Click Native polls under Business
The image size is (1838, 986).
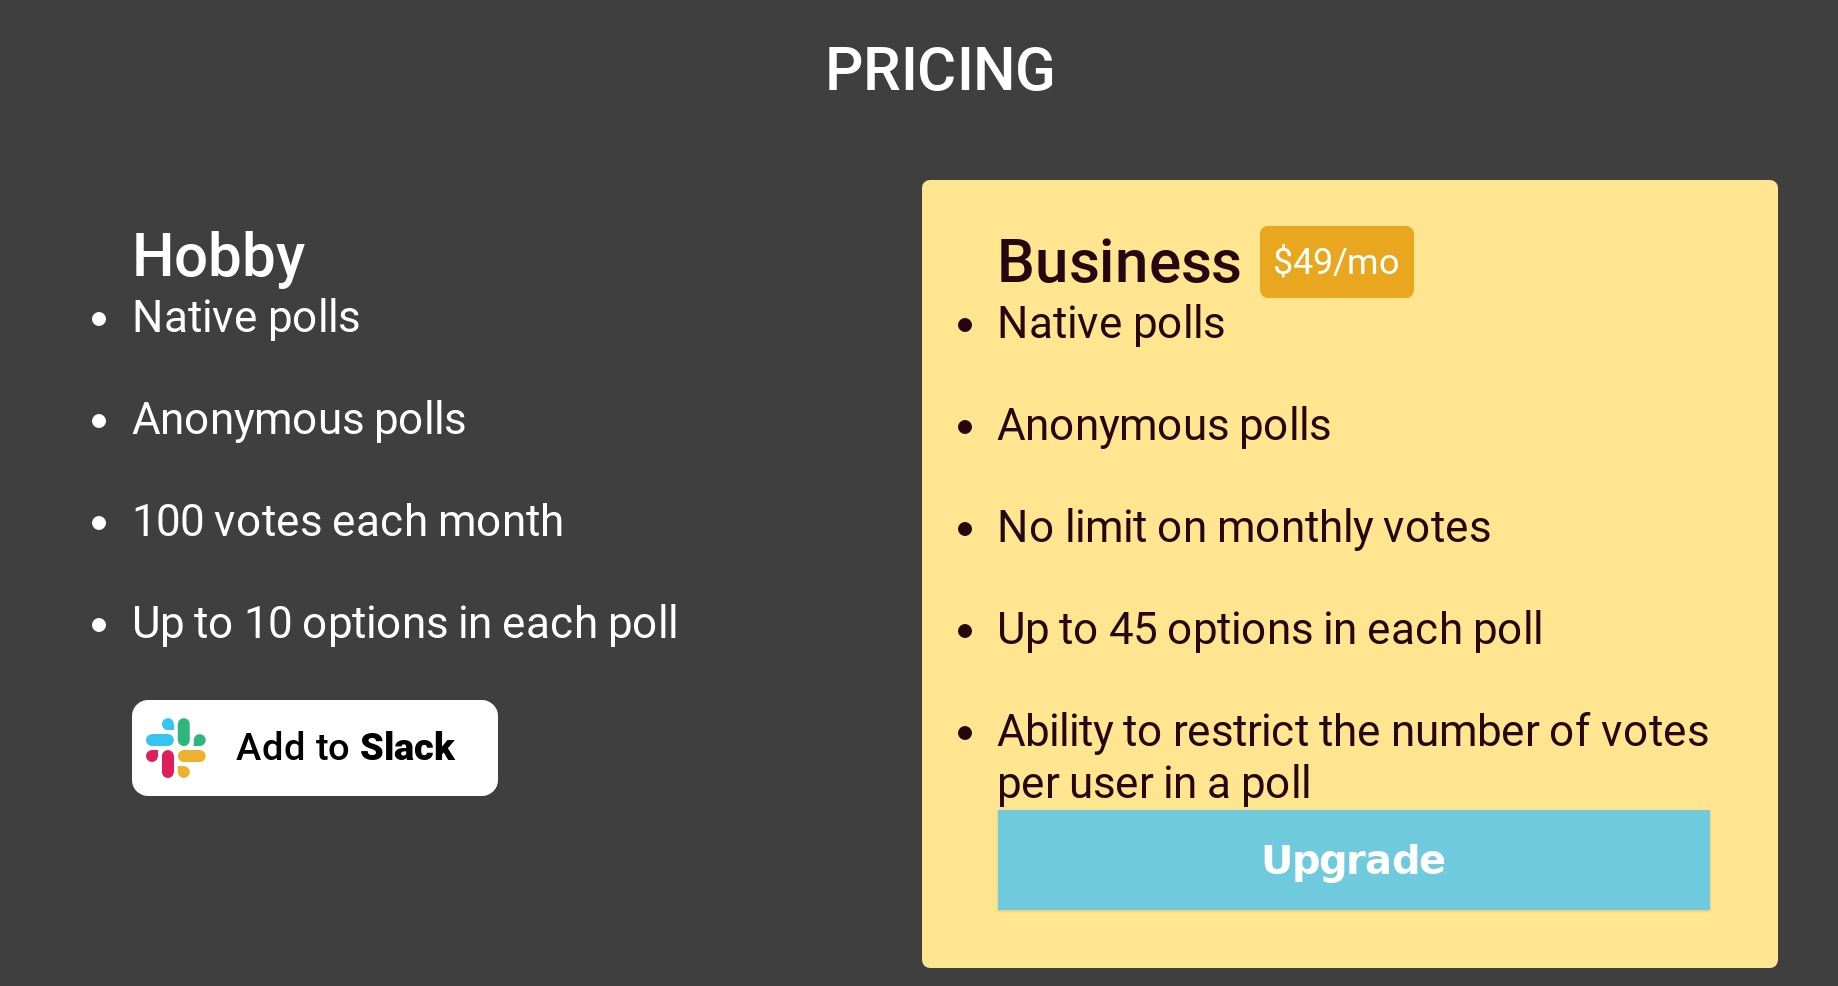pos(1110,323)
